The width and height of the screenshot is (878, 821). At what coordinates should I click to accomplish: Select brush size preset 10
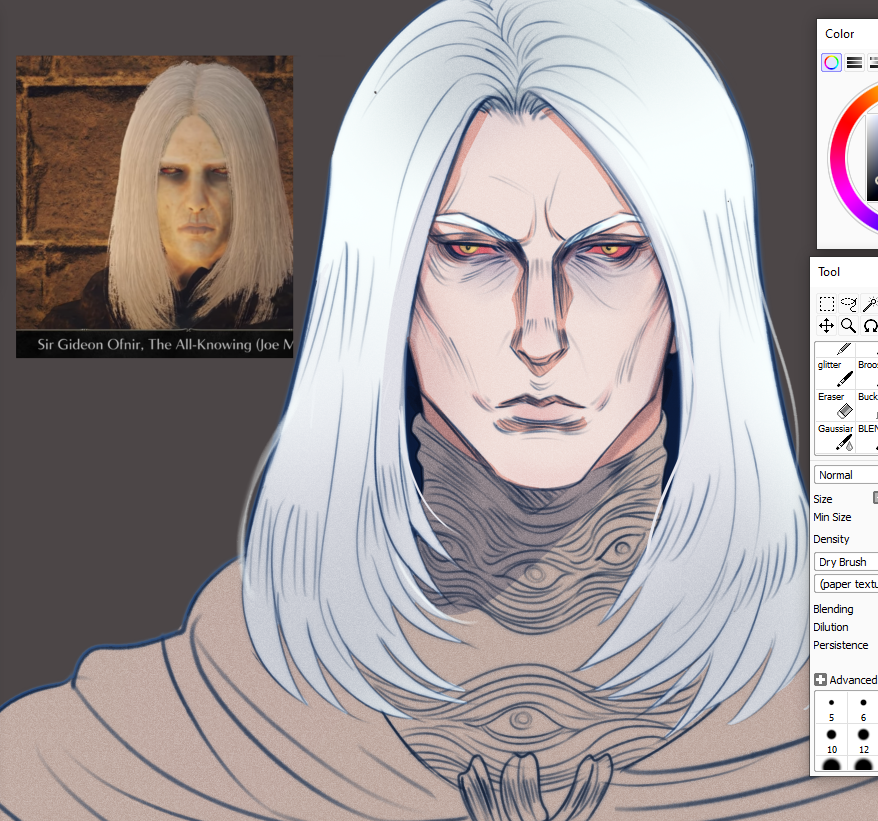[x=832, y=740]
